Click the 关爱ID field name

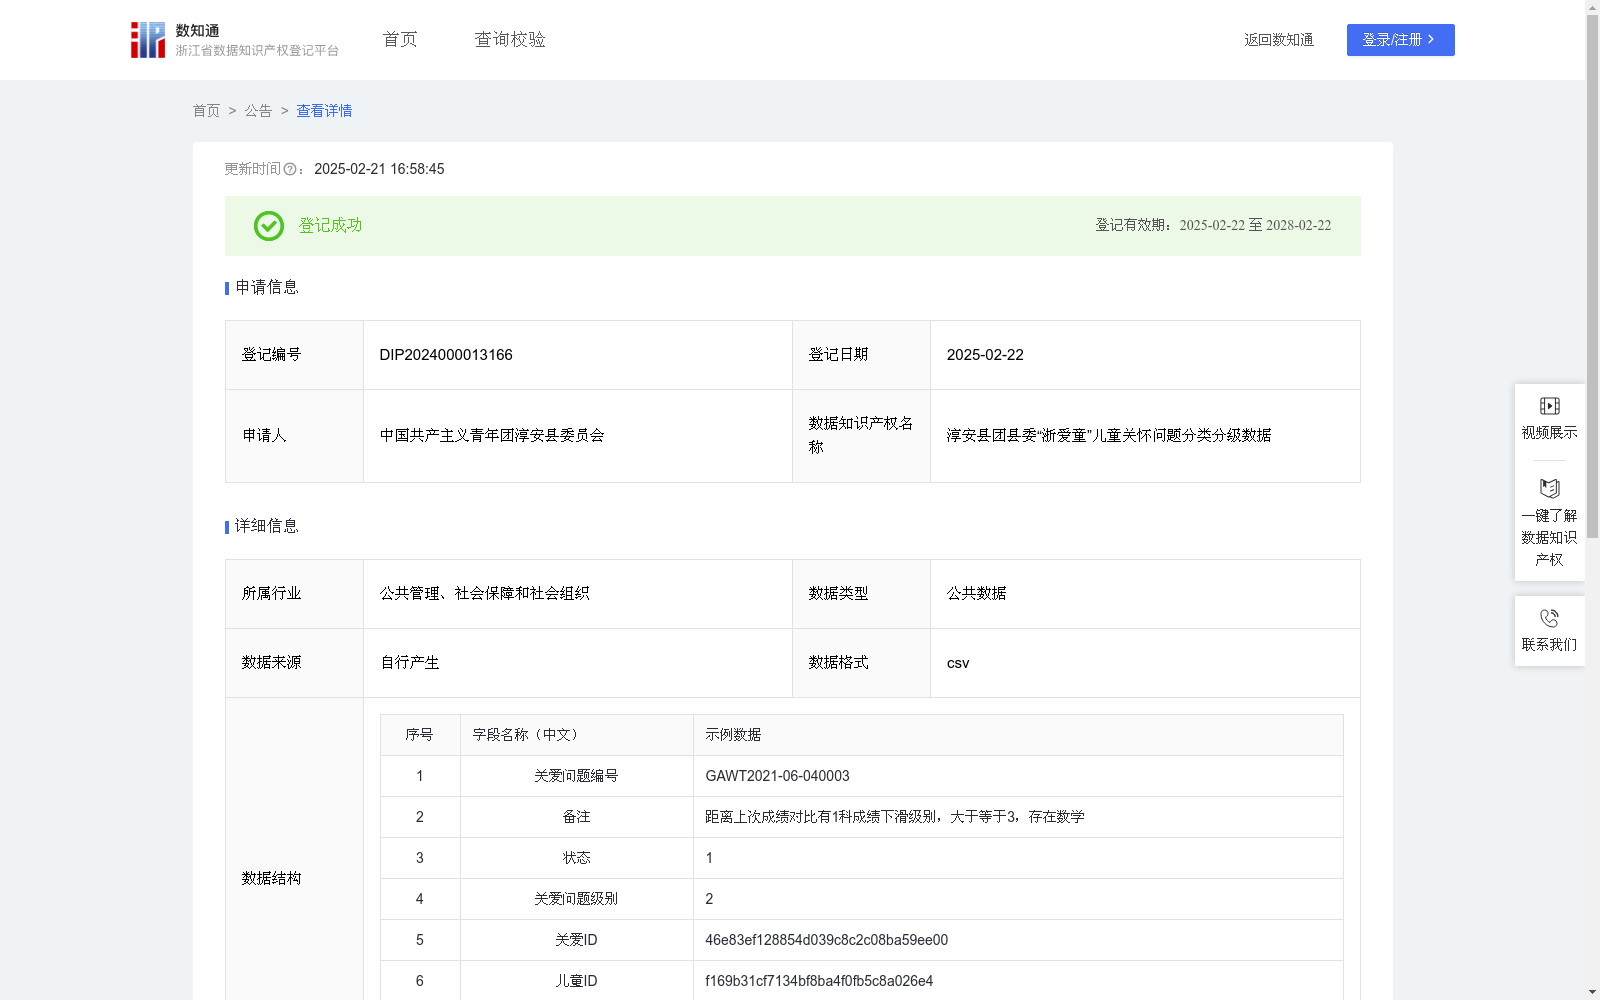[x=576, y=940]
